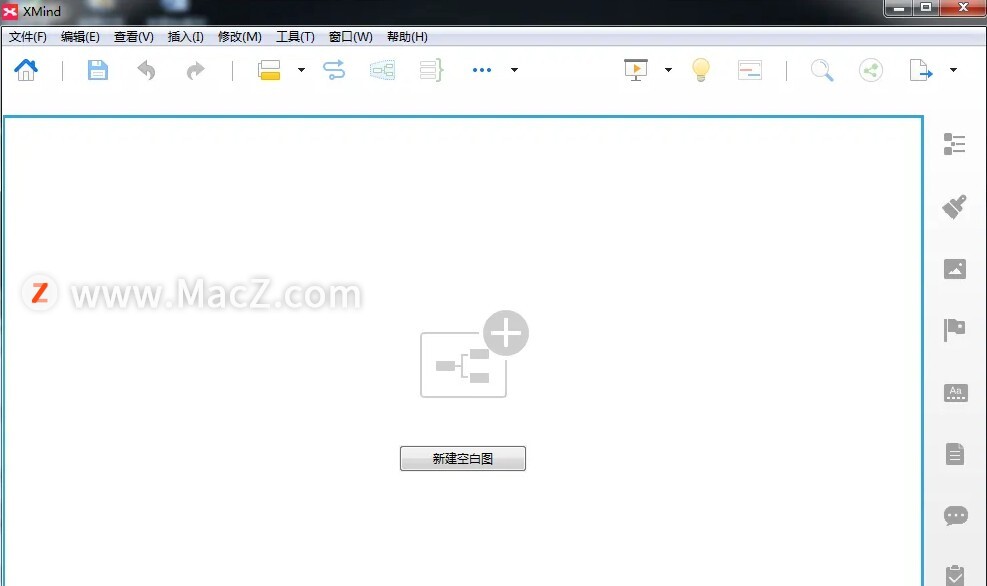Open the Comments bubble sidebar icon
The width and height of the screenshot is (987, 586).
(x=956, y=516)
